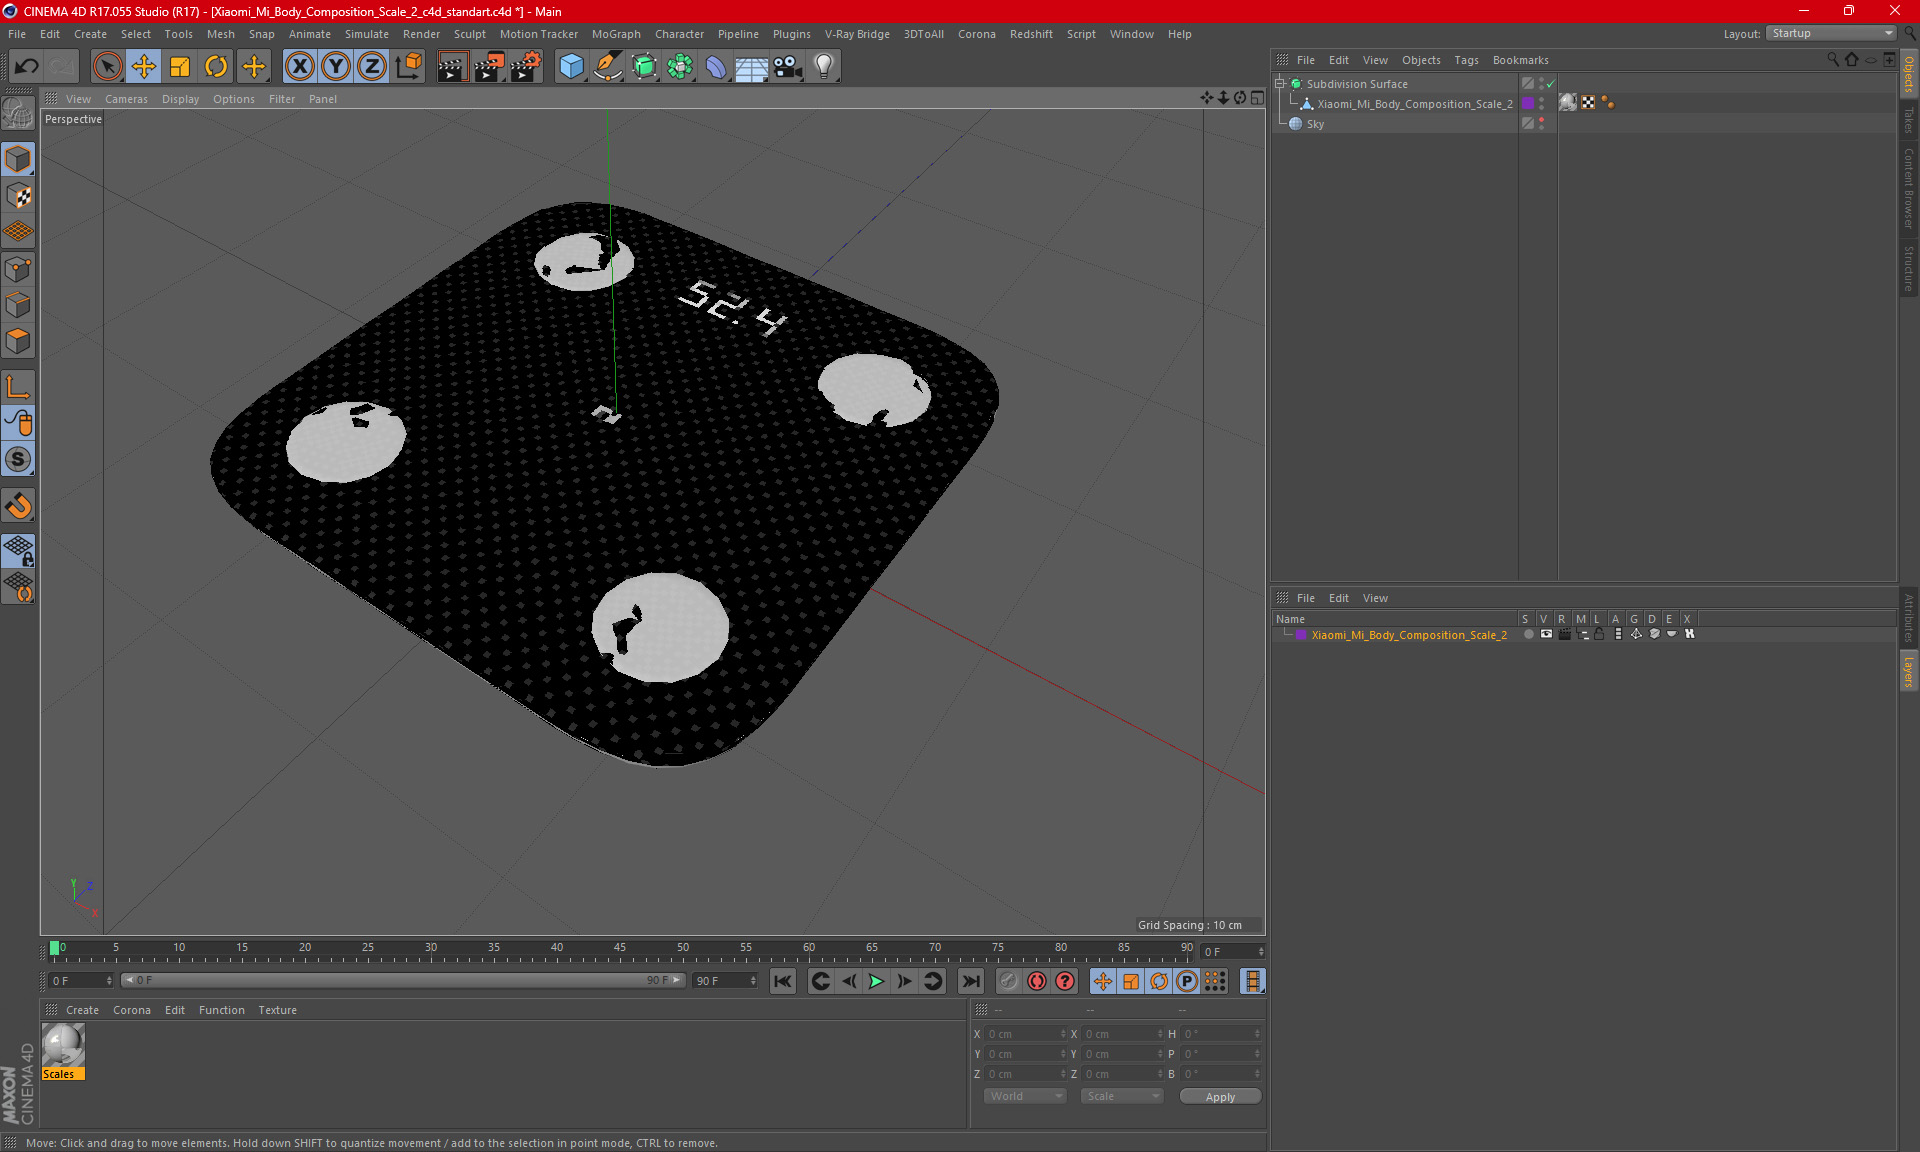Open the deformer objects icon

(716, 67)
